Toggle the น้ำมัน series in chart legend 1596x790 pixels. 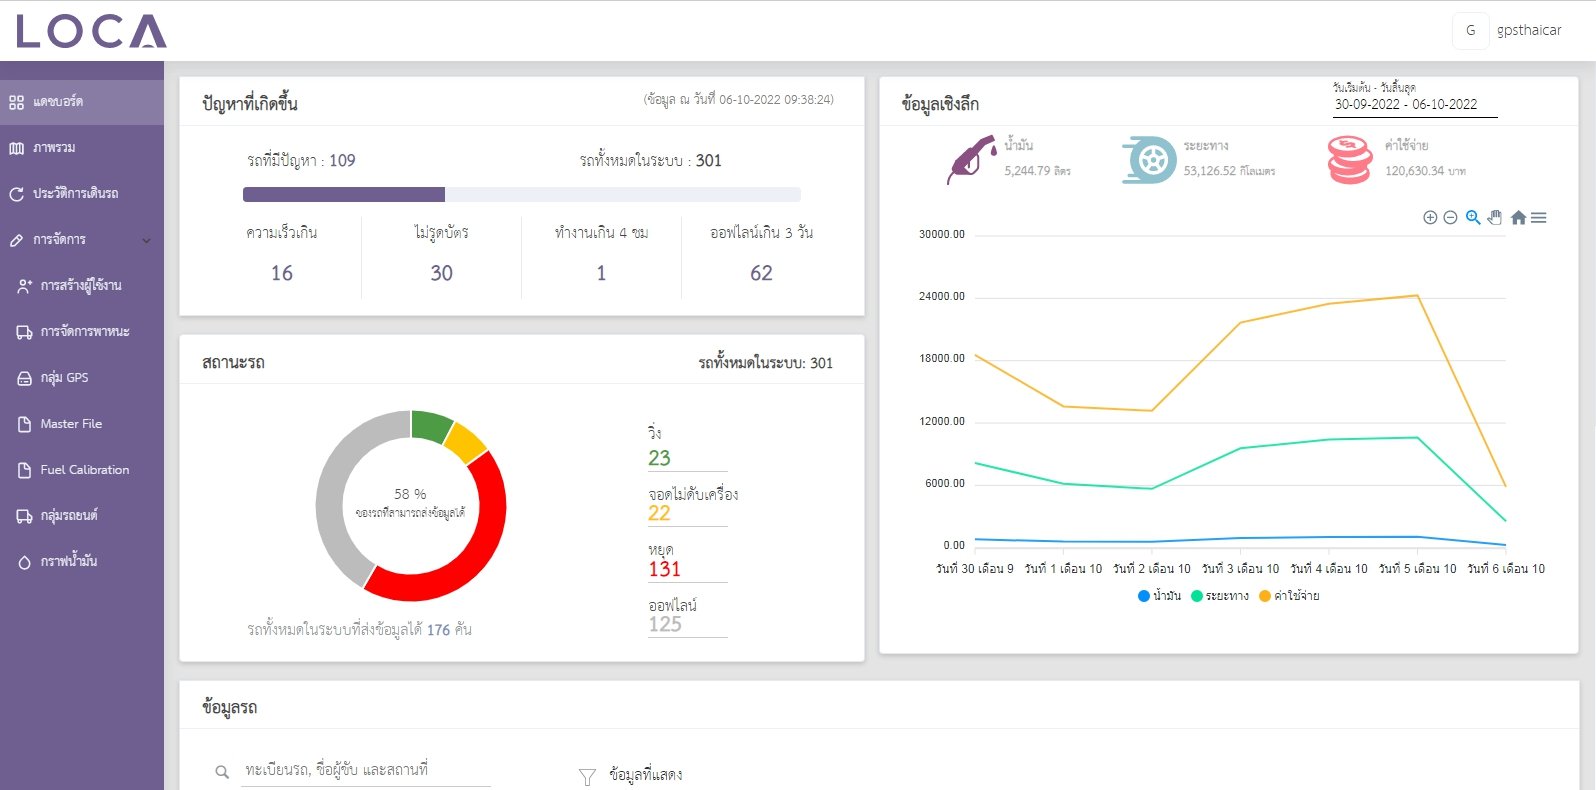click(x=1159, y=596)
